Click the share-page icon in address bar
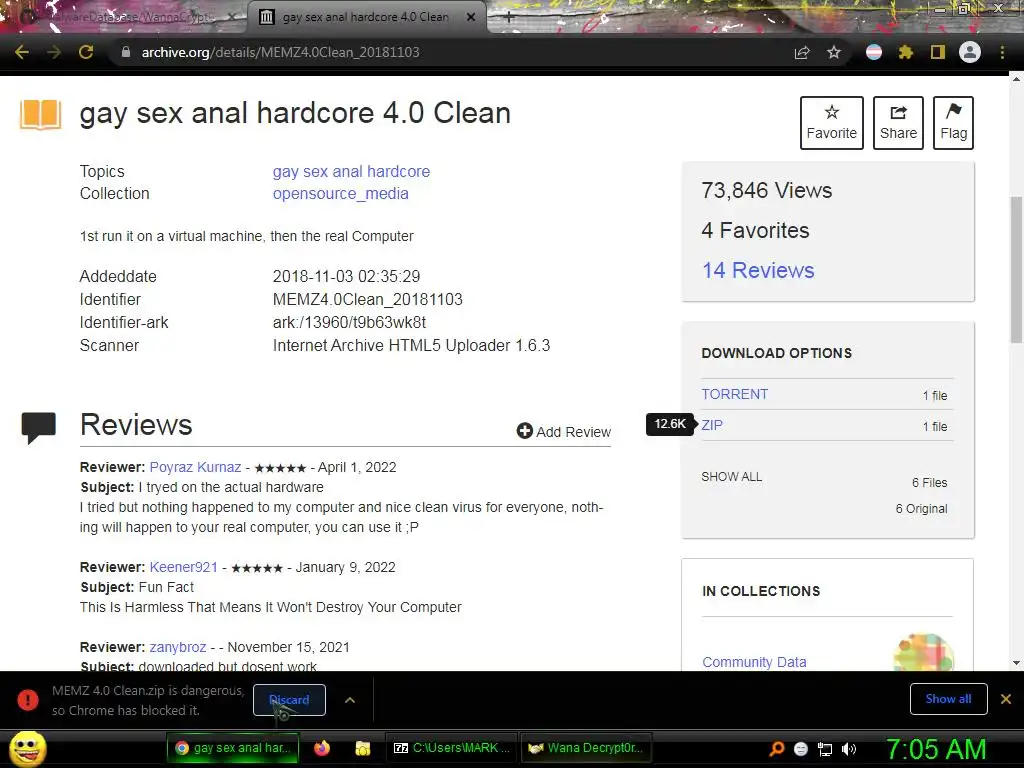 802,53
